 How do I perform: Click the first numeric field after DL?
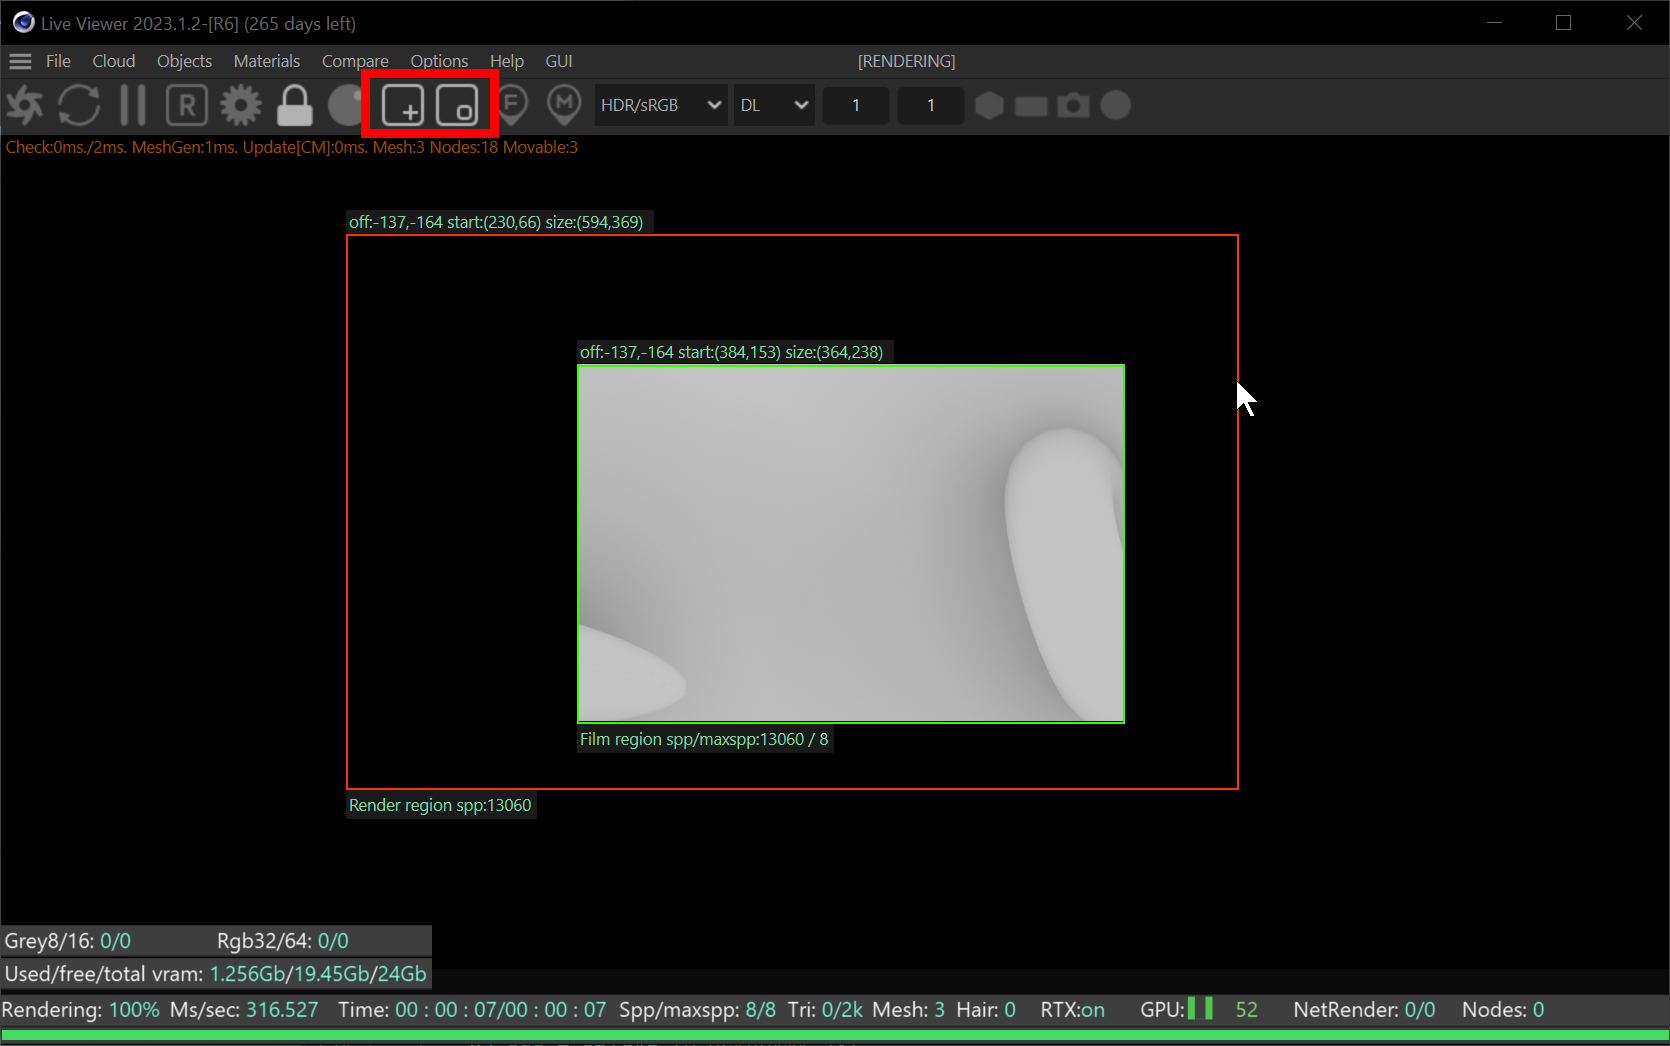(856, 105)
